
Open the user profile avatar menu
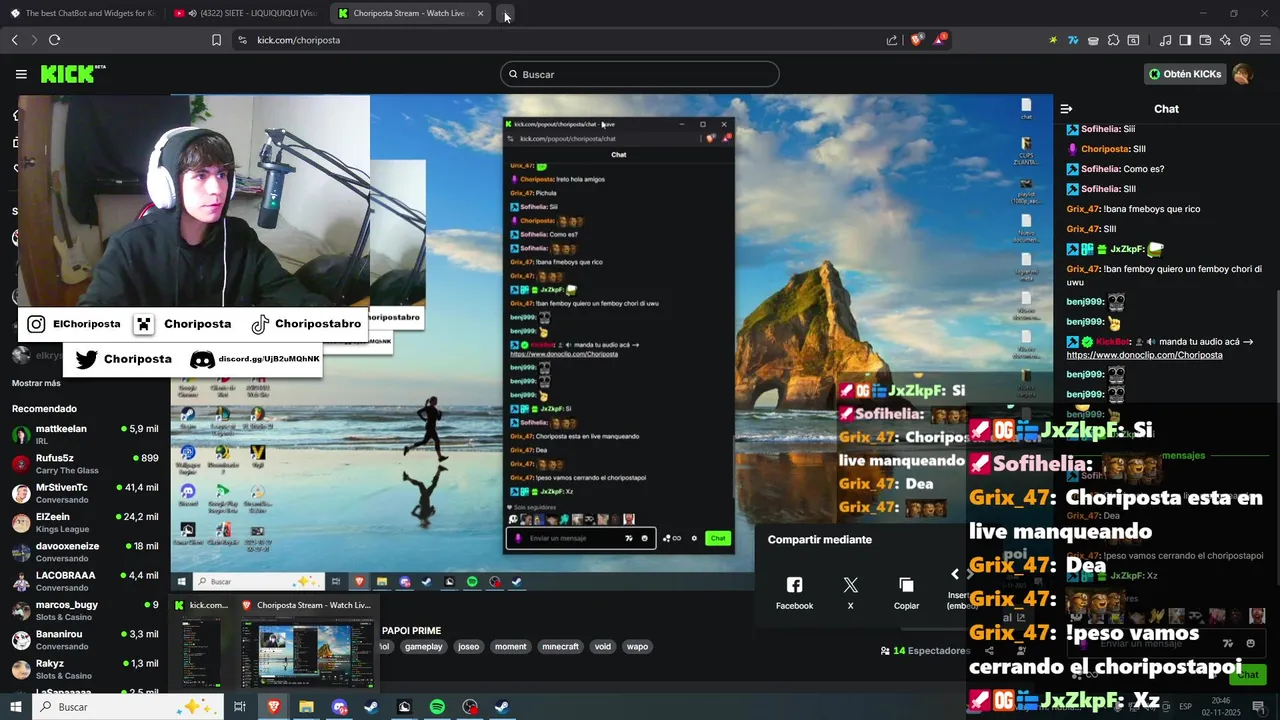pos(1242,74)
